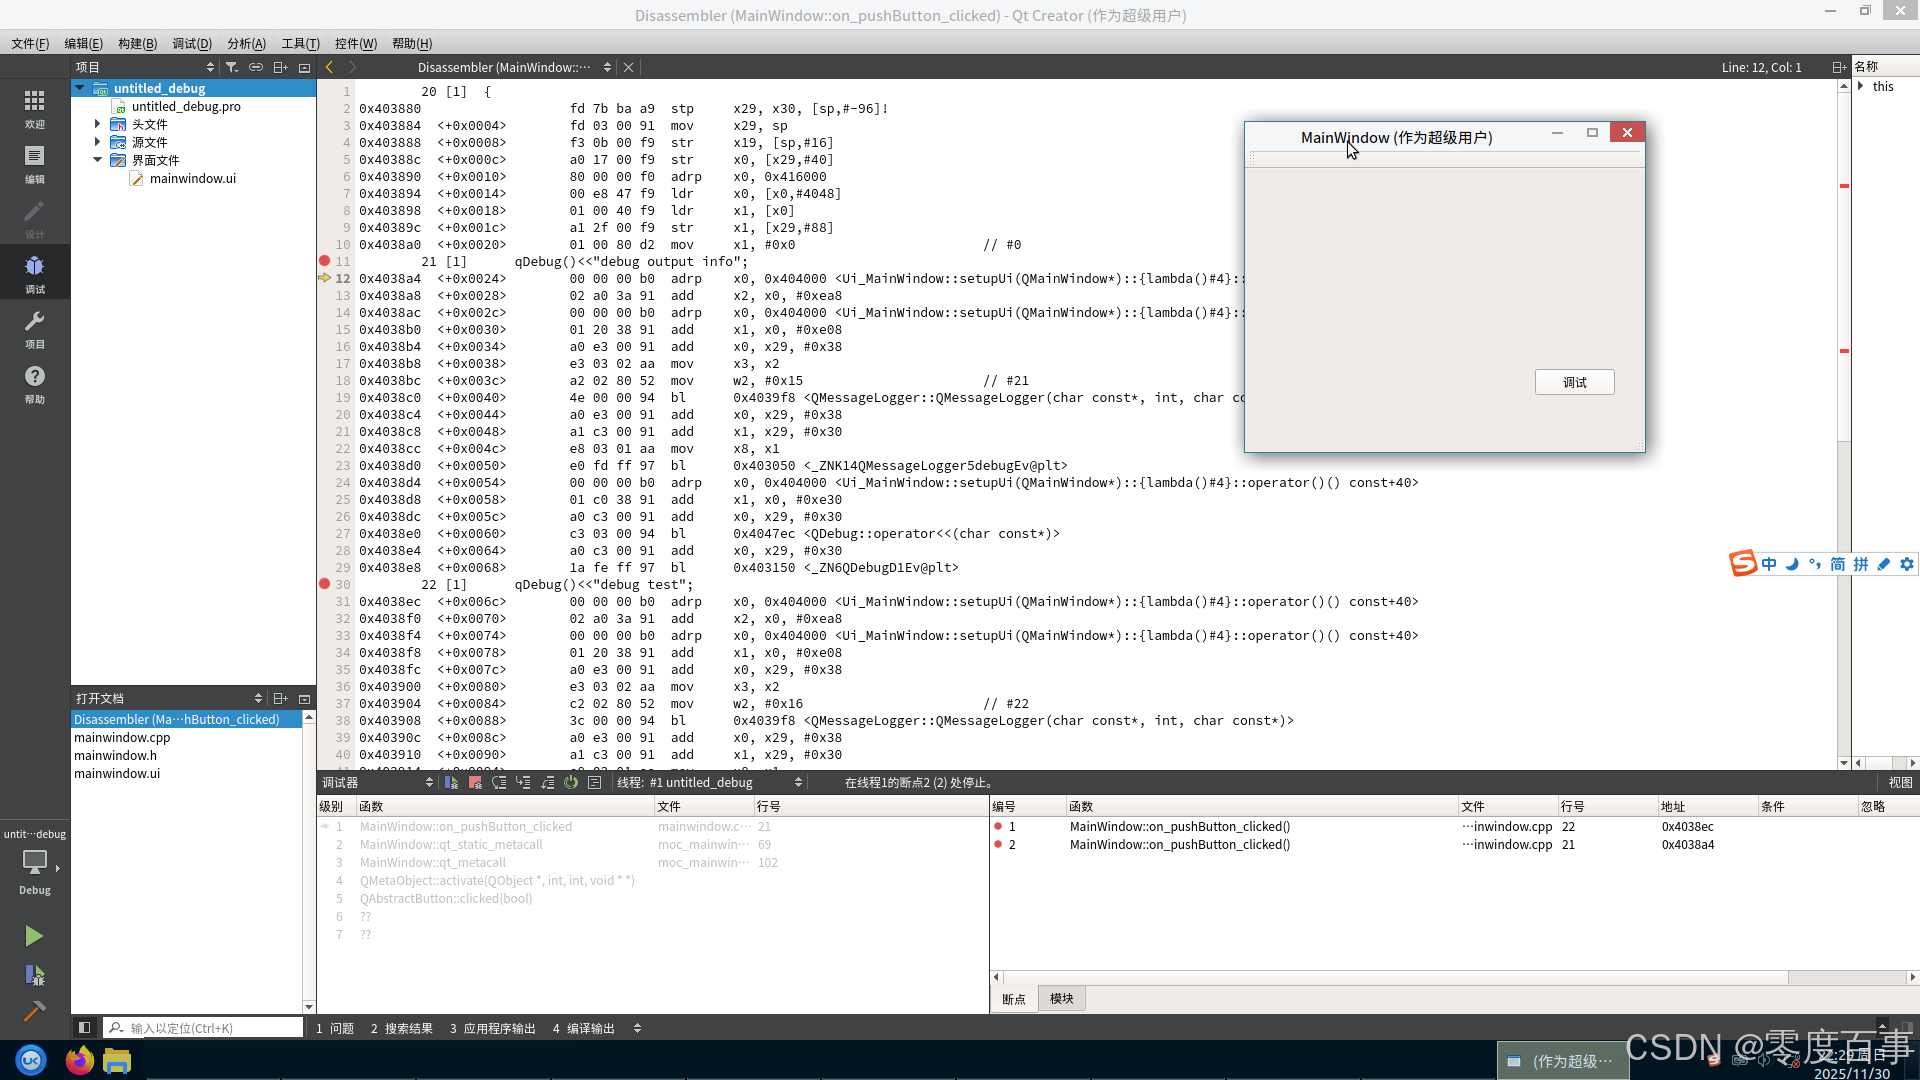The height and width of the screenshot is (1080, 1920).
Task: Click the Step Out debugger icon
Action: click(x=547, y=783)
